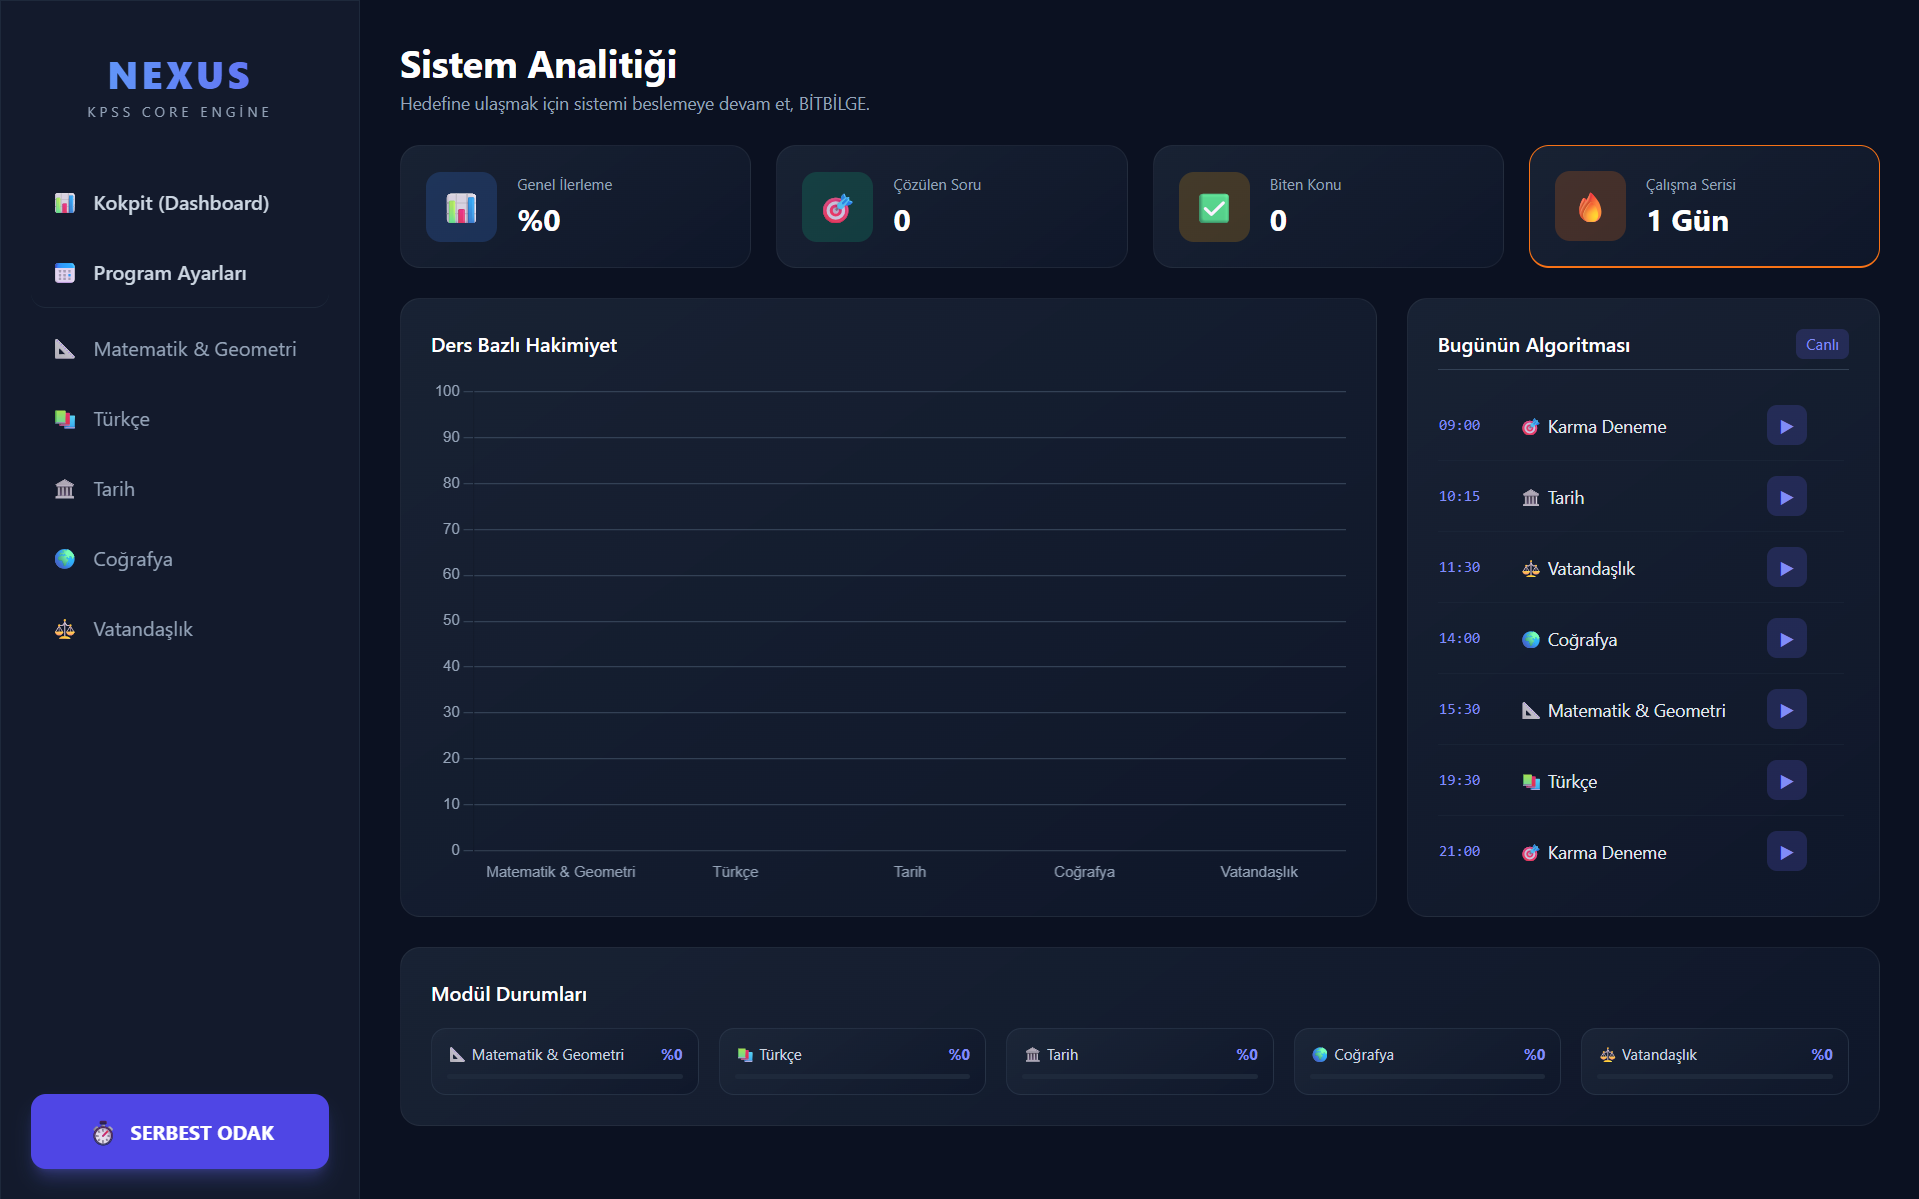Viewport: 1919px width, 1199px height.
Task: Click the Canlı badge in Bugünün Algoritması
Action: tap(1821, 344)
